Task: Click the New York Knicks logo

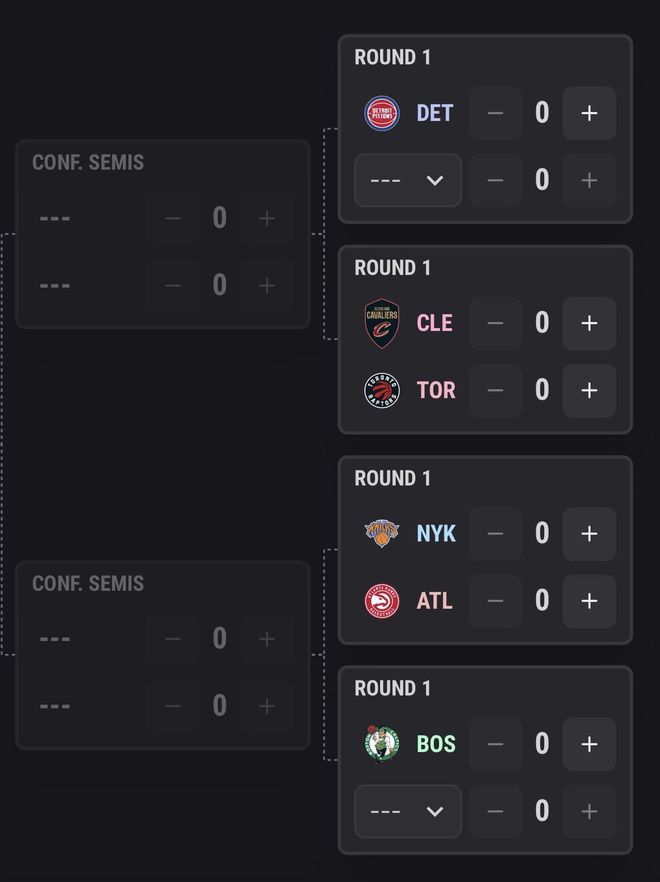Action: [383, 533]
